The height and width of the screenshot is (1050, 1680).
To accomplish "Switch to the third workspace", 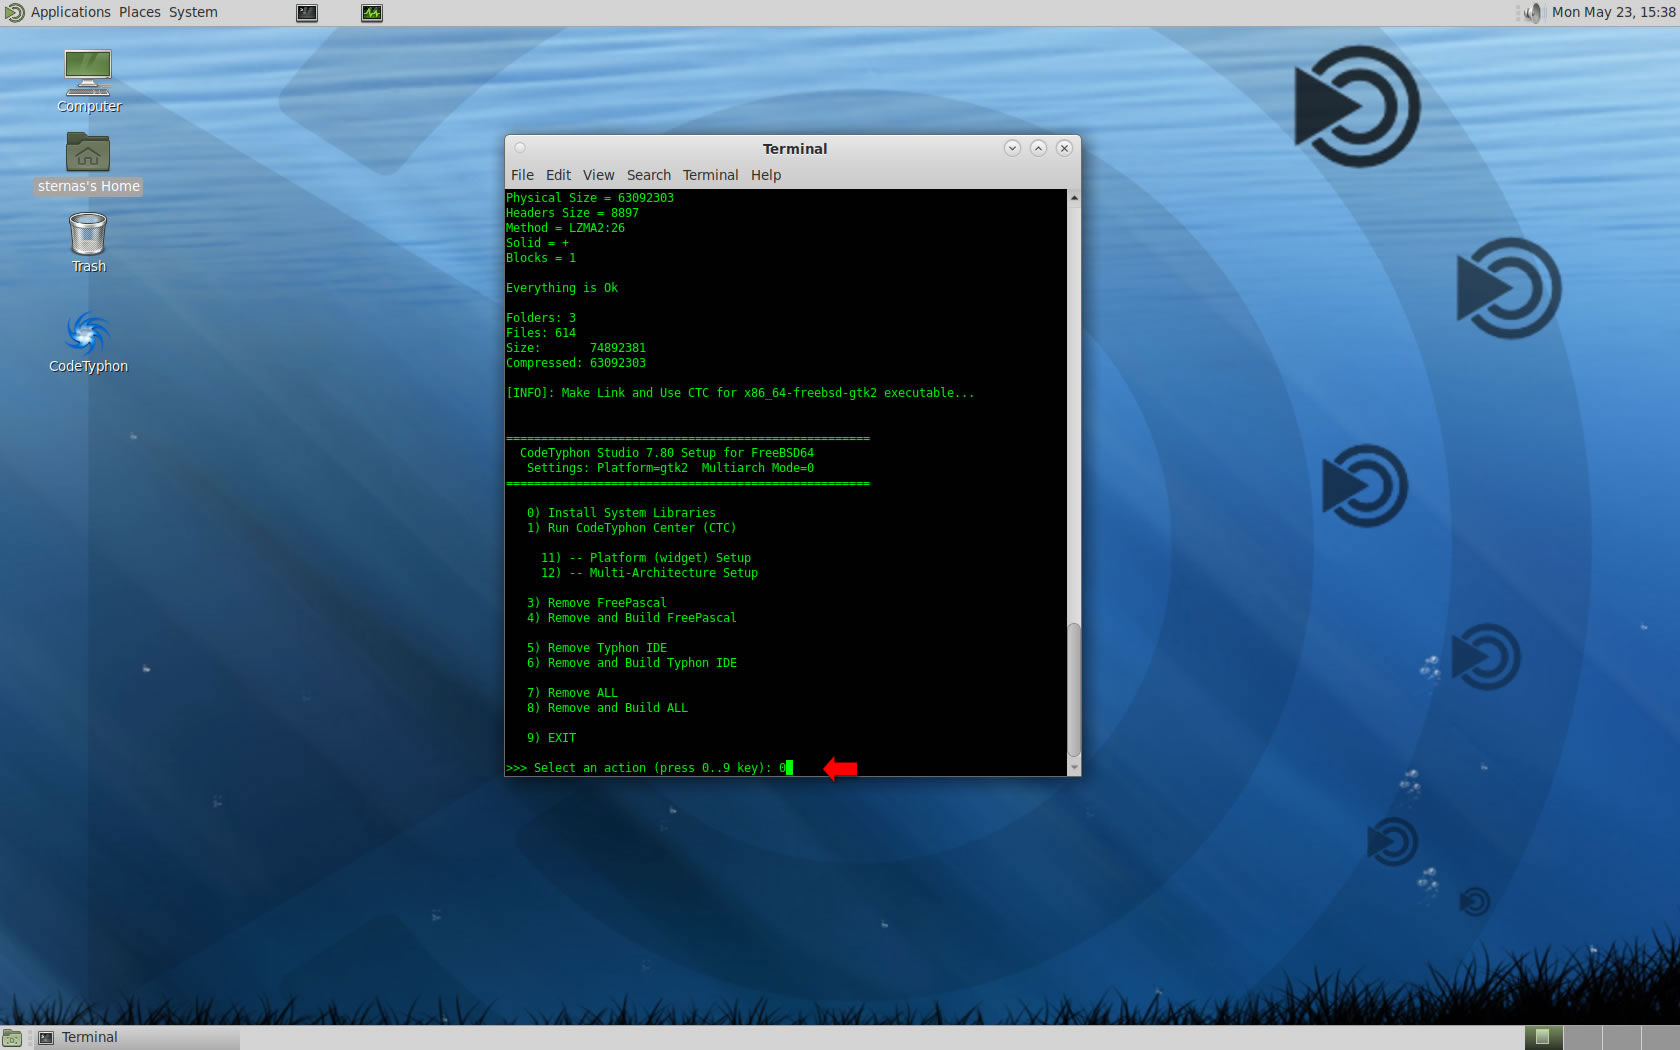I will point(1621,1038).
